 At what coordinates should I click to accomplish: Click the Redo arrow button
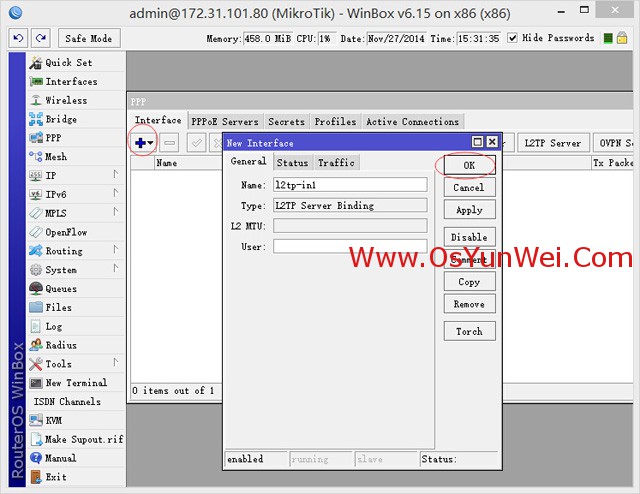41,38
